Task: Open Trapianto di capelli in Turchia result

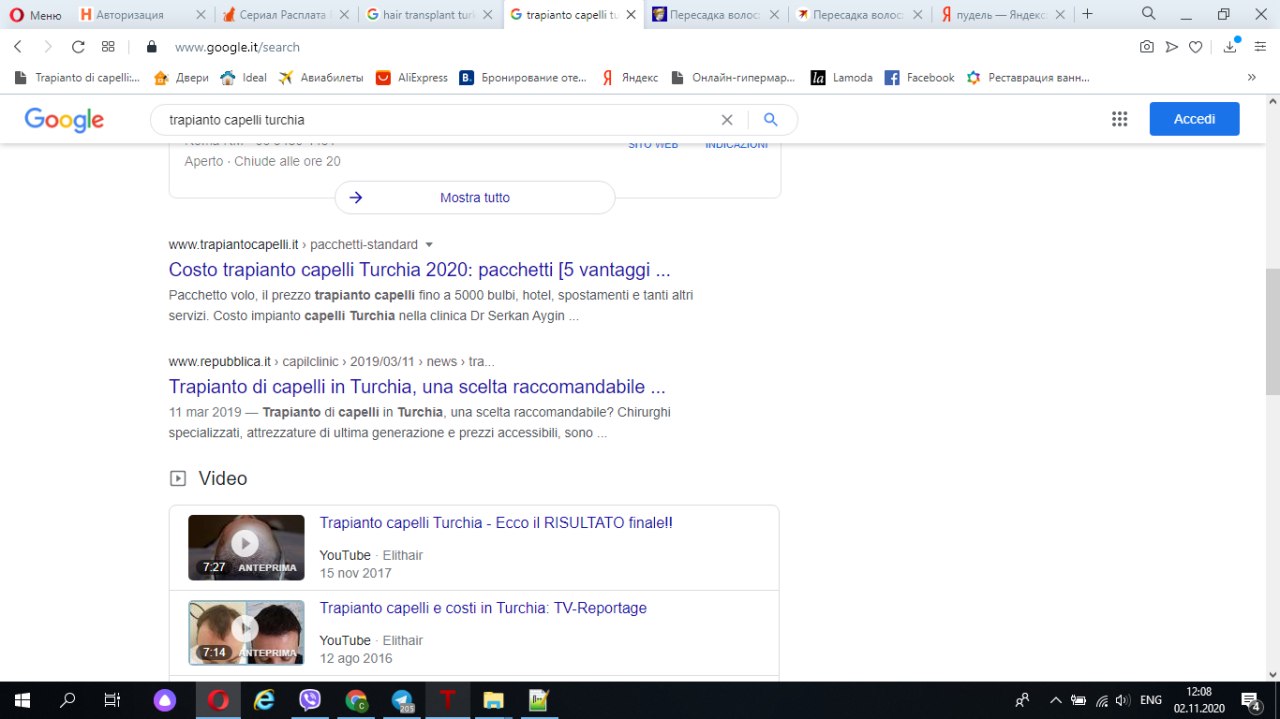Action: pos(417,387)
